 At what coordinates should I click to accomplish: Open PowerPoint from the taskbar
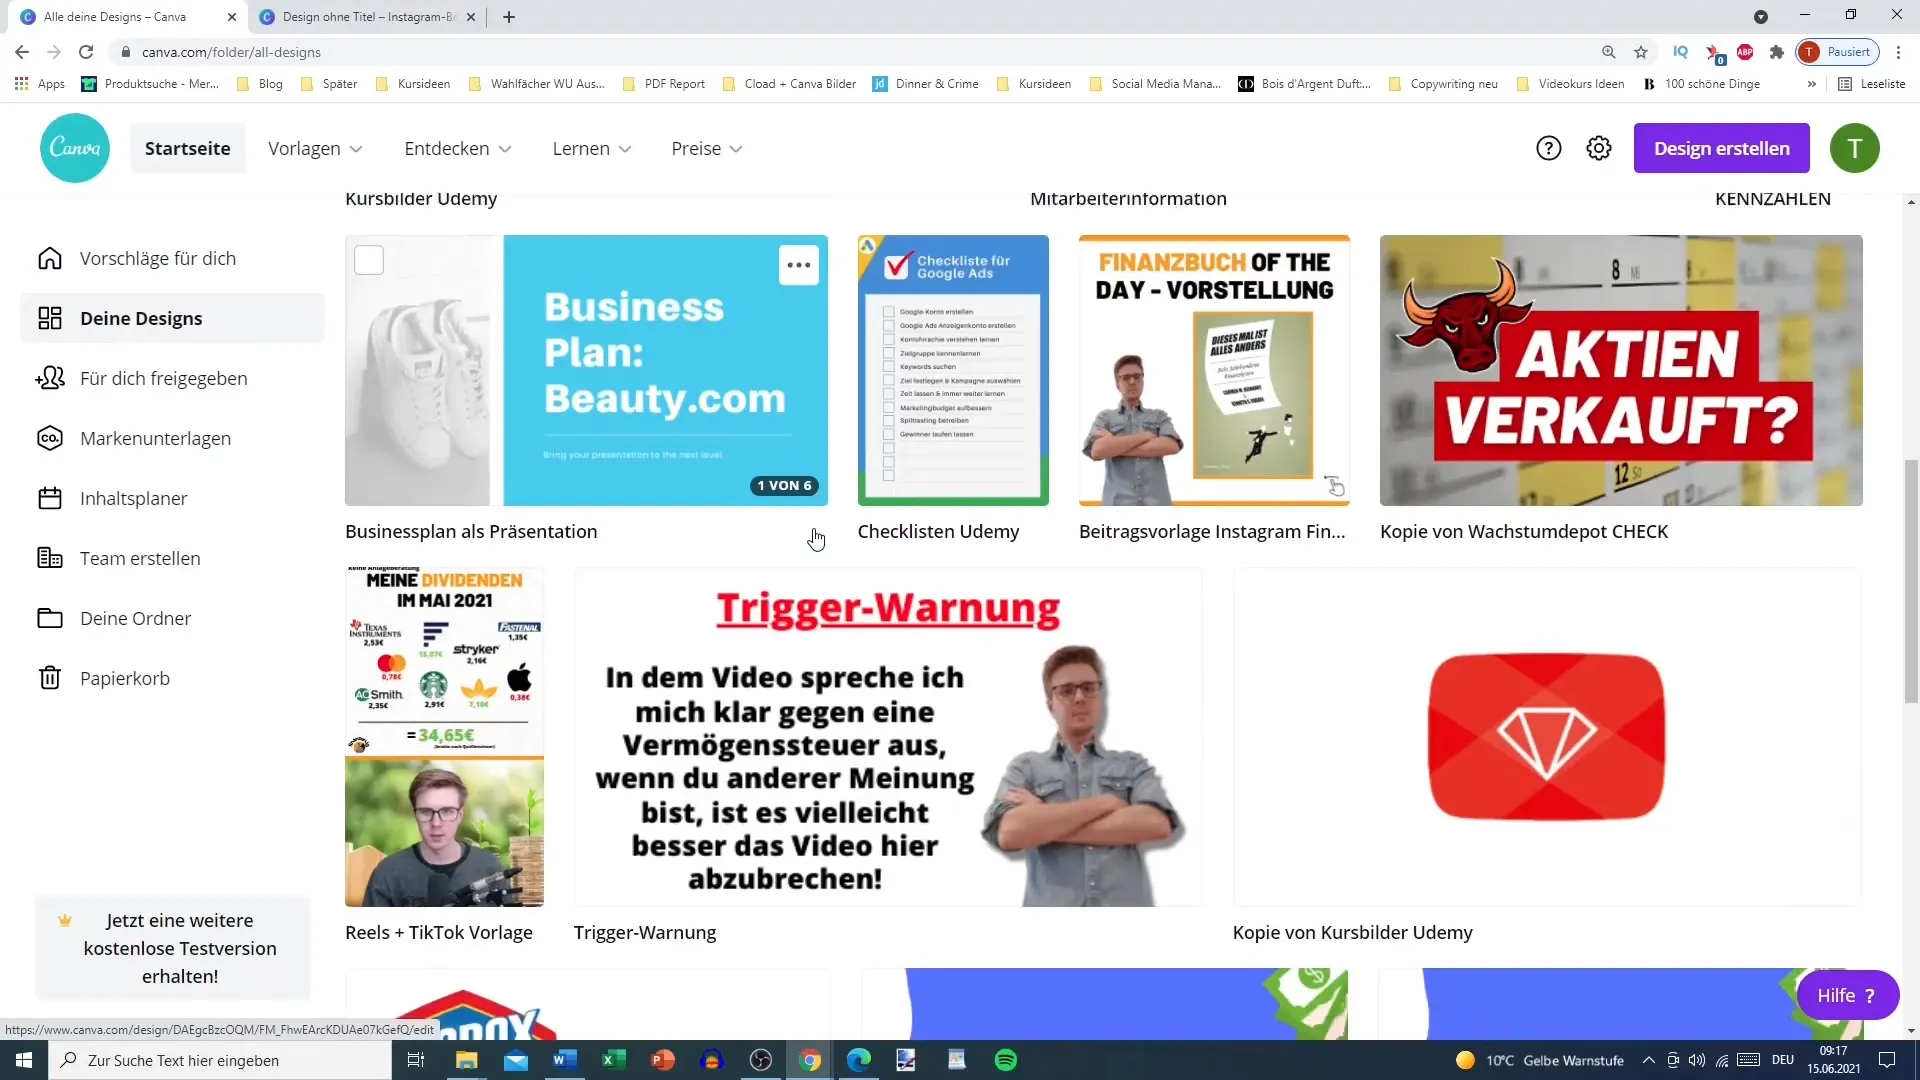coord(663,1060)
